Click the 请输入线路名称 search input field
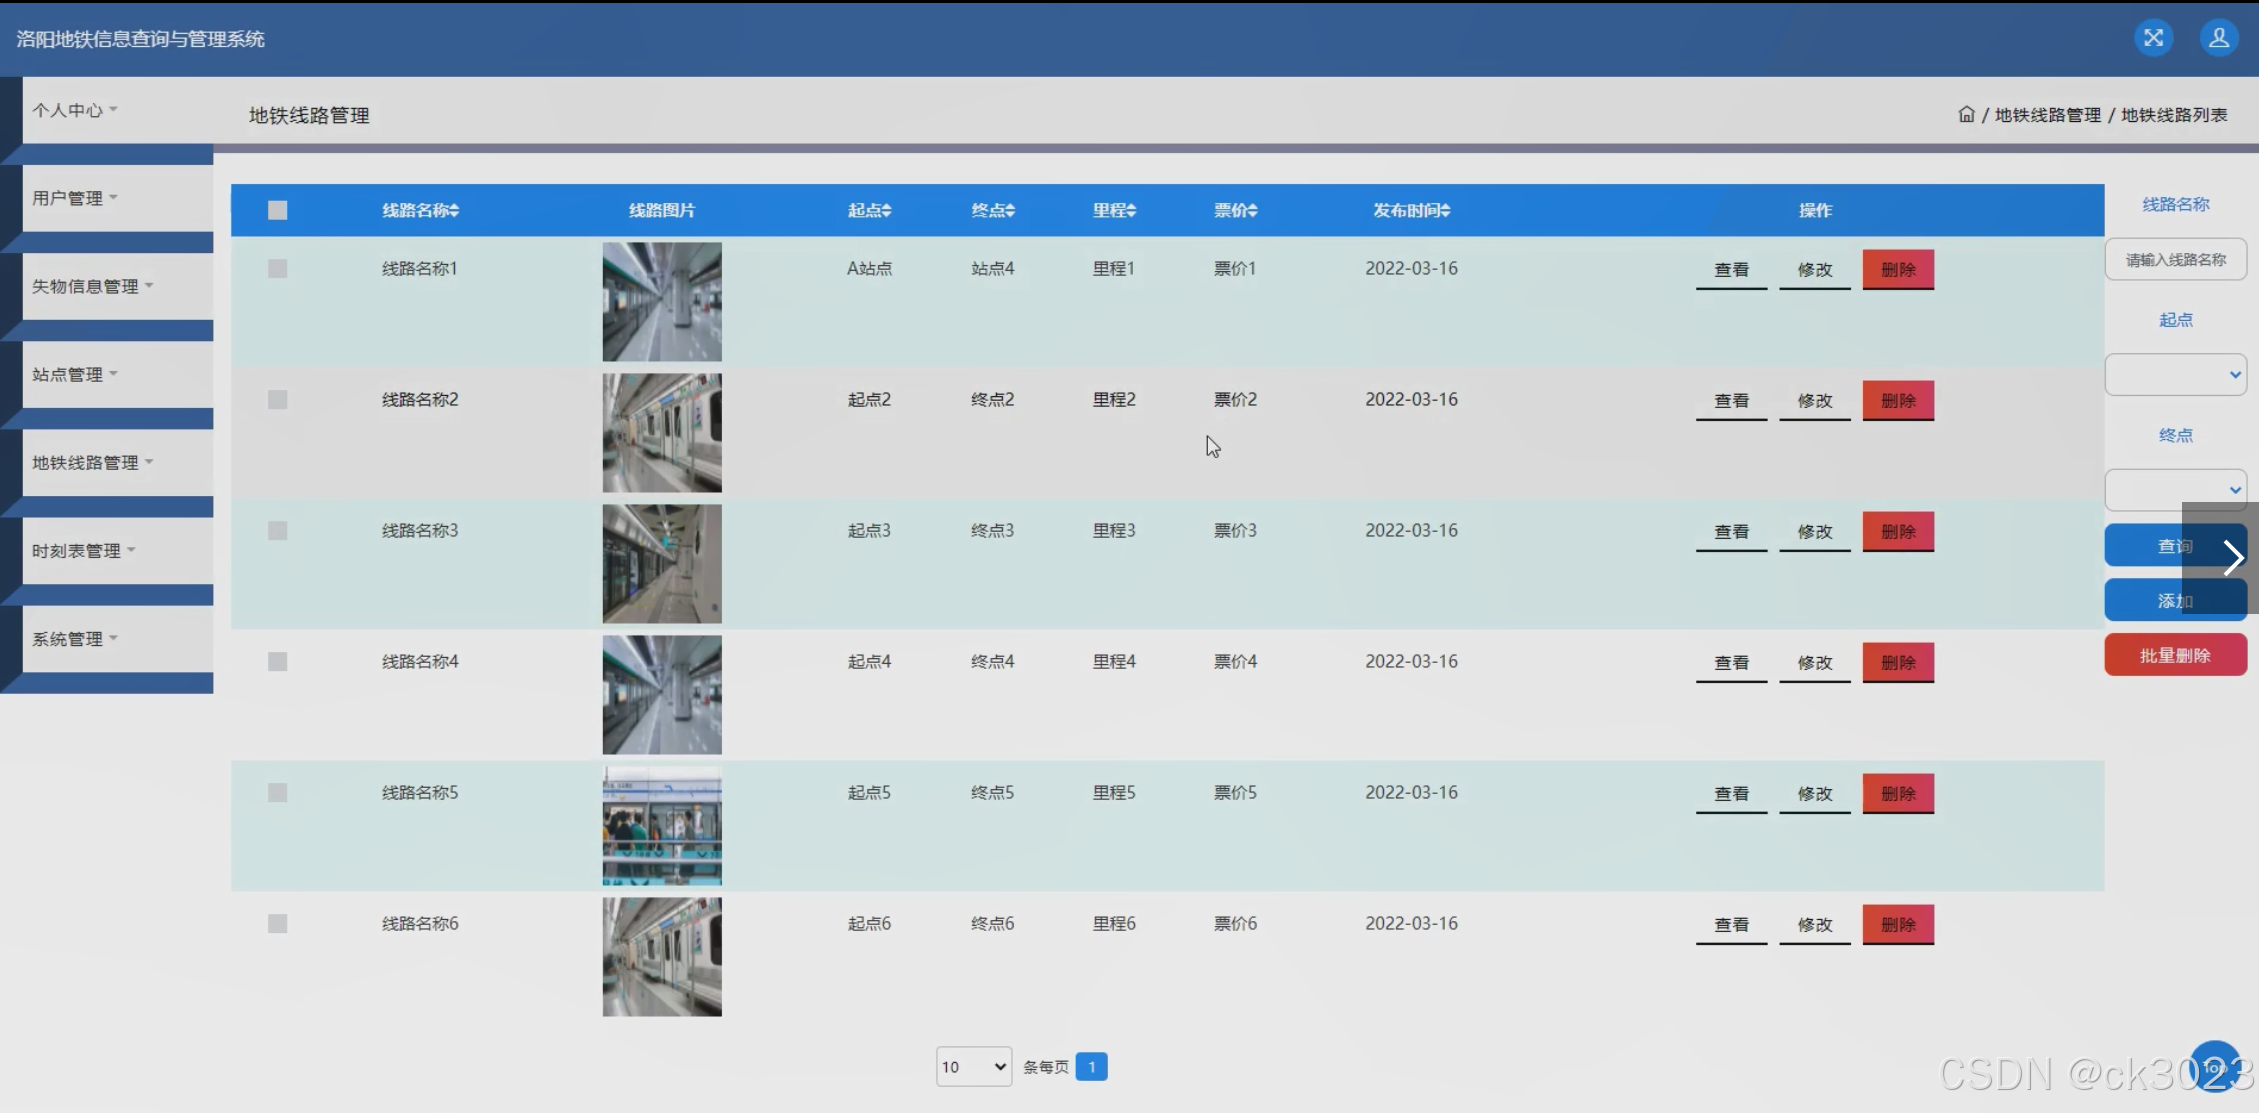 click(x=2175, y=260)
